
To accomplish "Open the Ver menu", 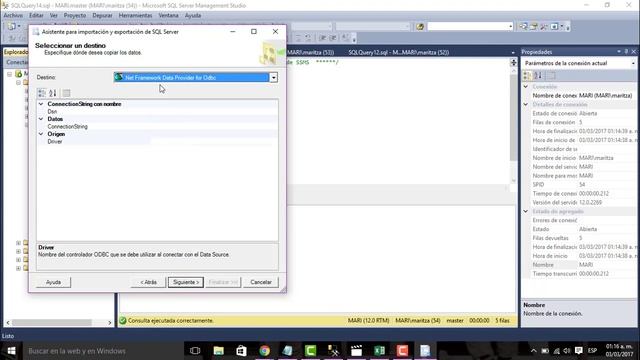I will tap(53, 16).
